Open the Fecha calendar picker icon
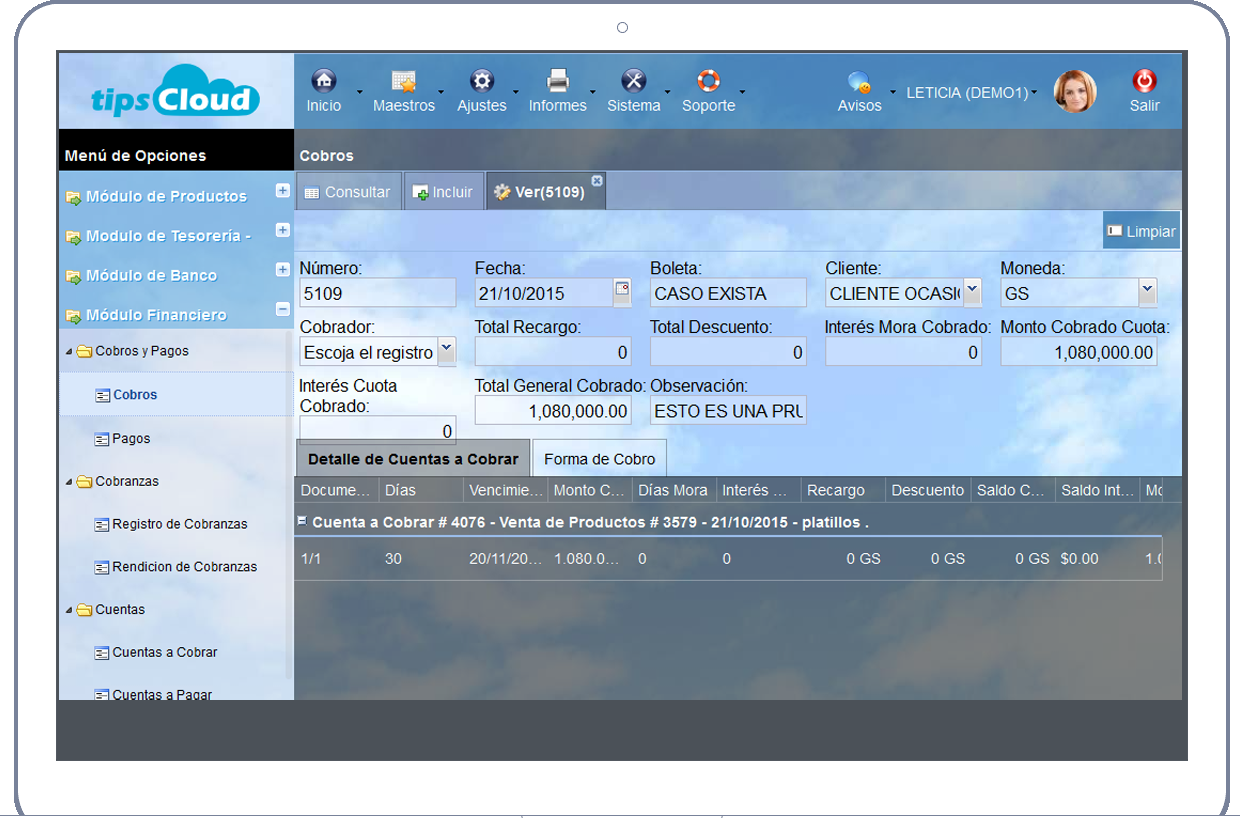The height and width of the screenshot is (818, 1240). click(x=622, y=291)
